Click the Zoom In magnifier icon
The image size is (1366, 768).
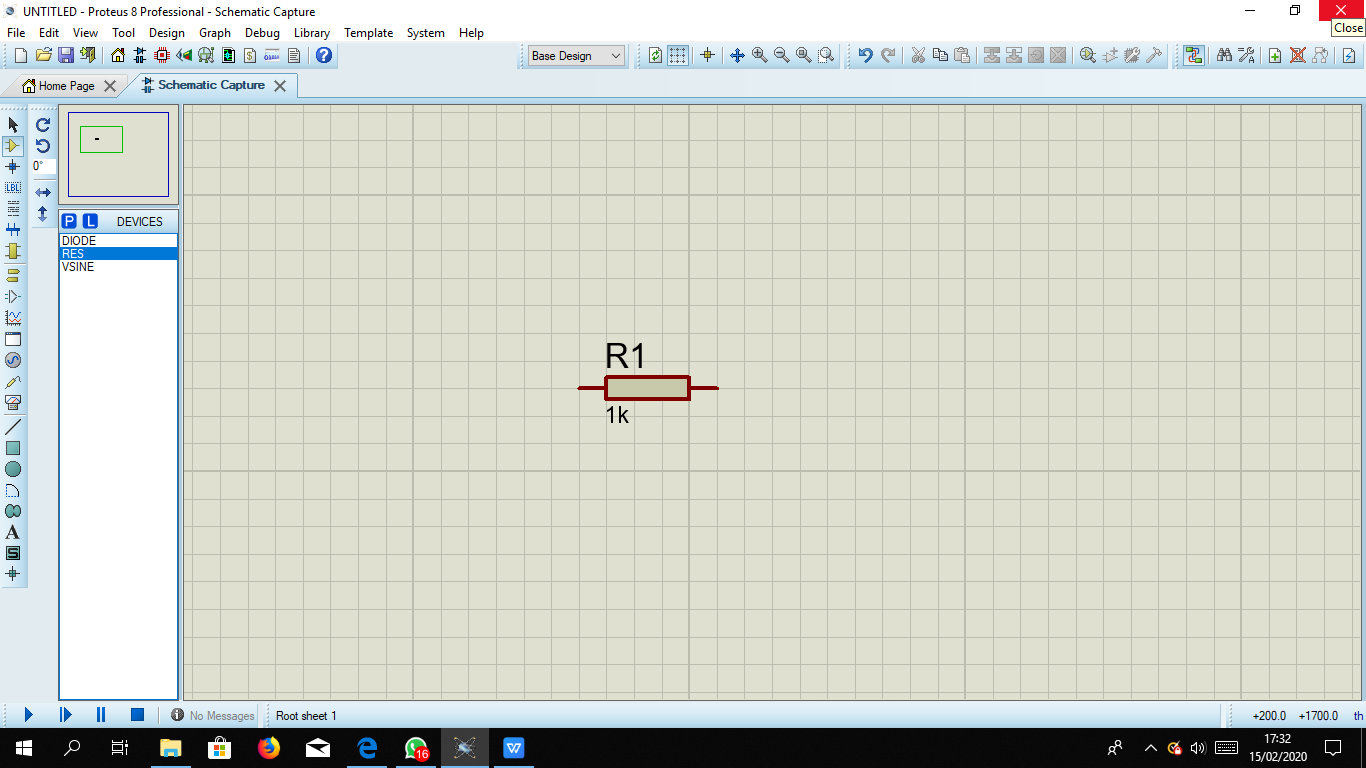(759, 56)
